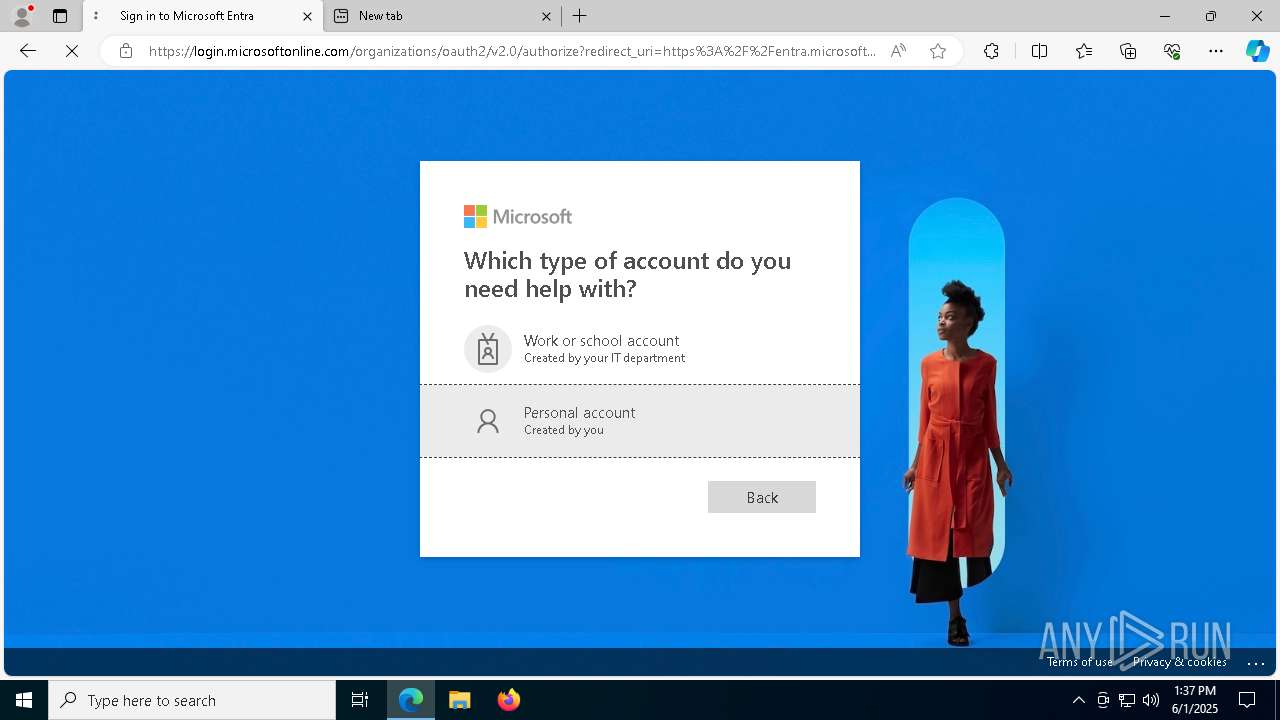Switch to New tab tab
This screenshot has width=1280, height=720.
(443, 16)
